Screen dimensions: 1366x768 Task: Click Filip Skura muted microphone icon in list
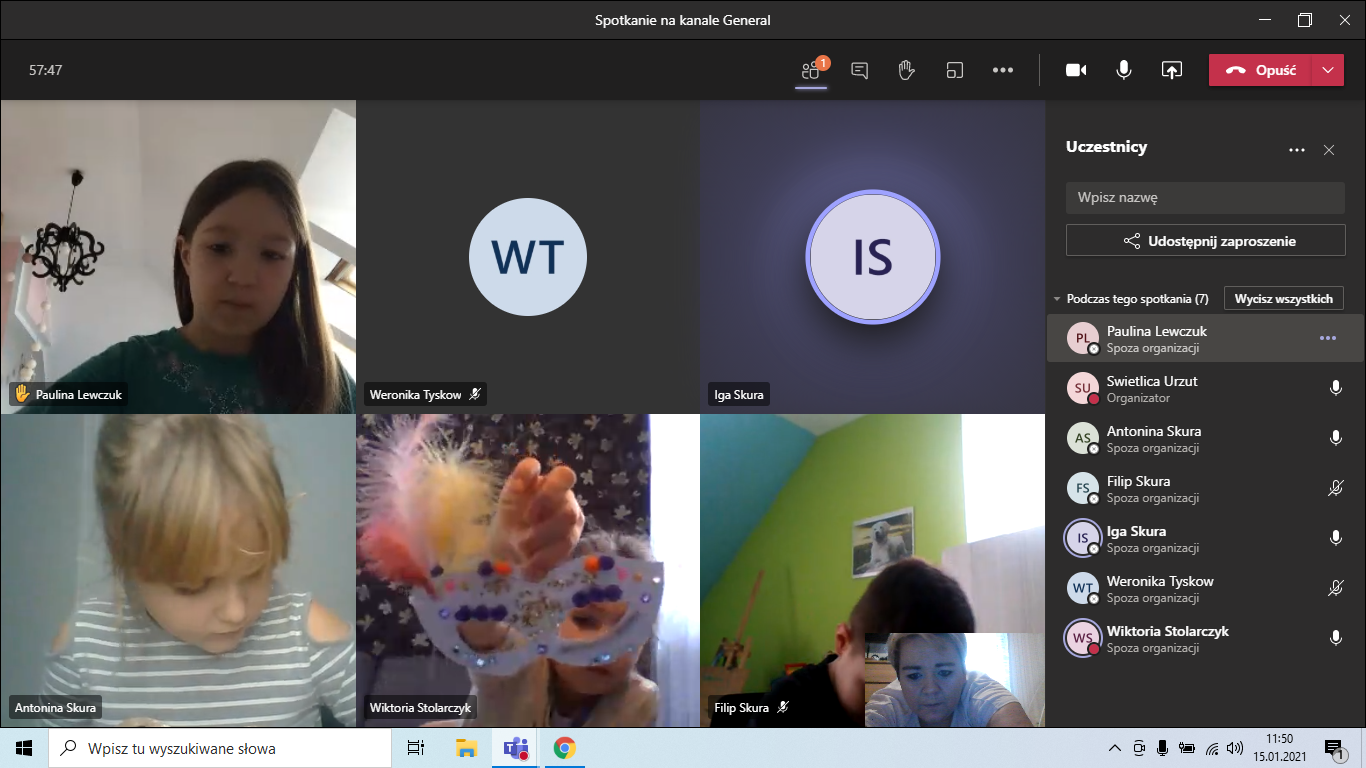[x=1336, y=488]
